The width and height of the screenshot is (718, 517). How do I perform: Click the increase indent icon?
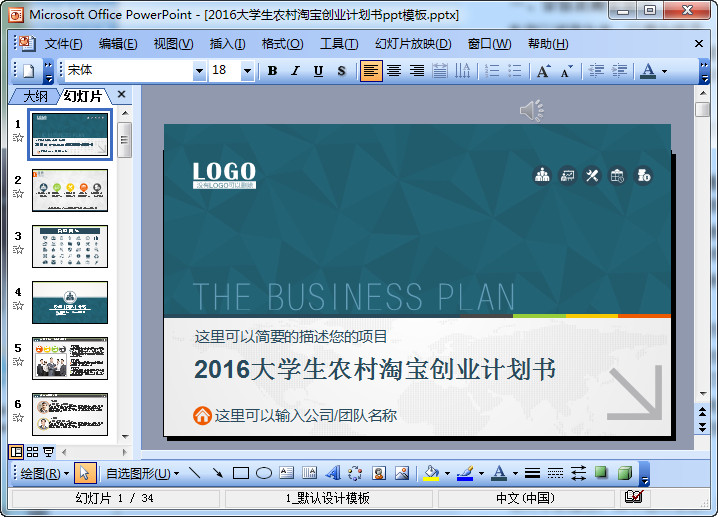[619, 71]
